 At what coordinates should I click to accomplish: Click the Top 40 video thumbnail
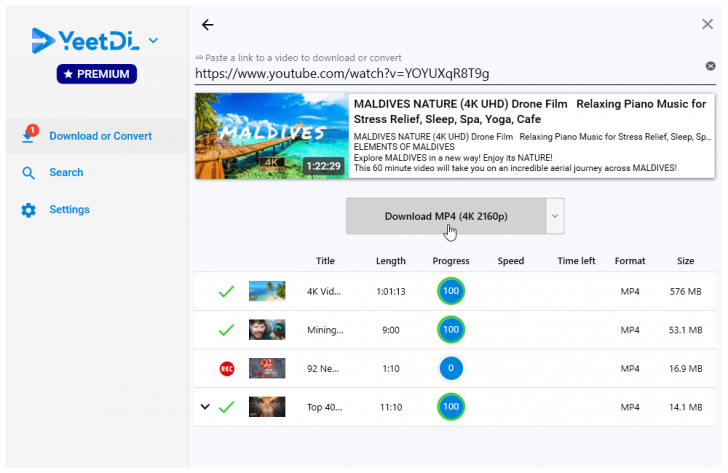pyautogui.click(x=267, y=407)
